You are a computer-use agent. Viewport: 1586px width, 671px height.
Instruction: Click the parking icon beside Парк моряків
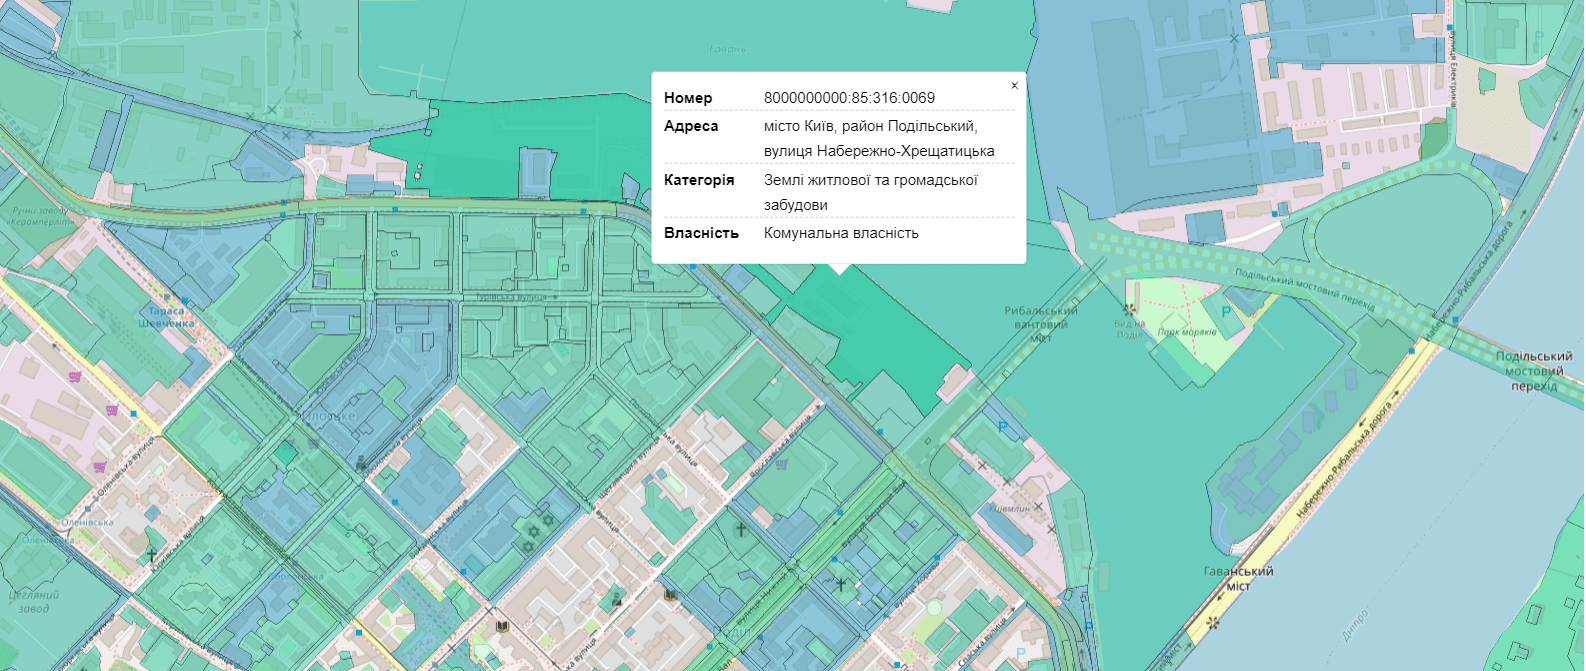[x=1226, y=313]
